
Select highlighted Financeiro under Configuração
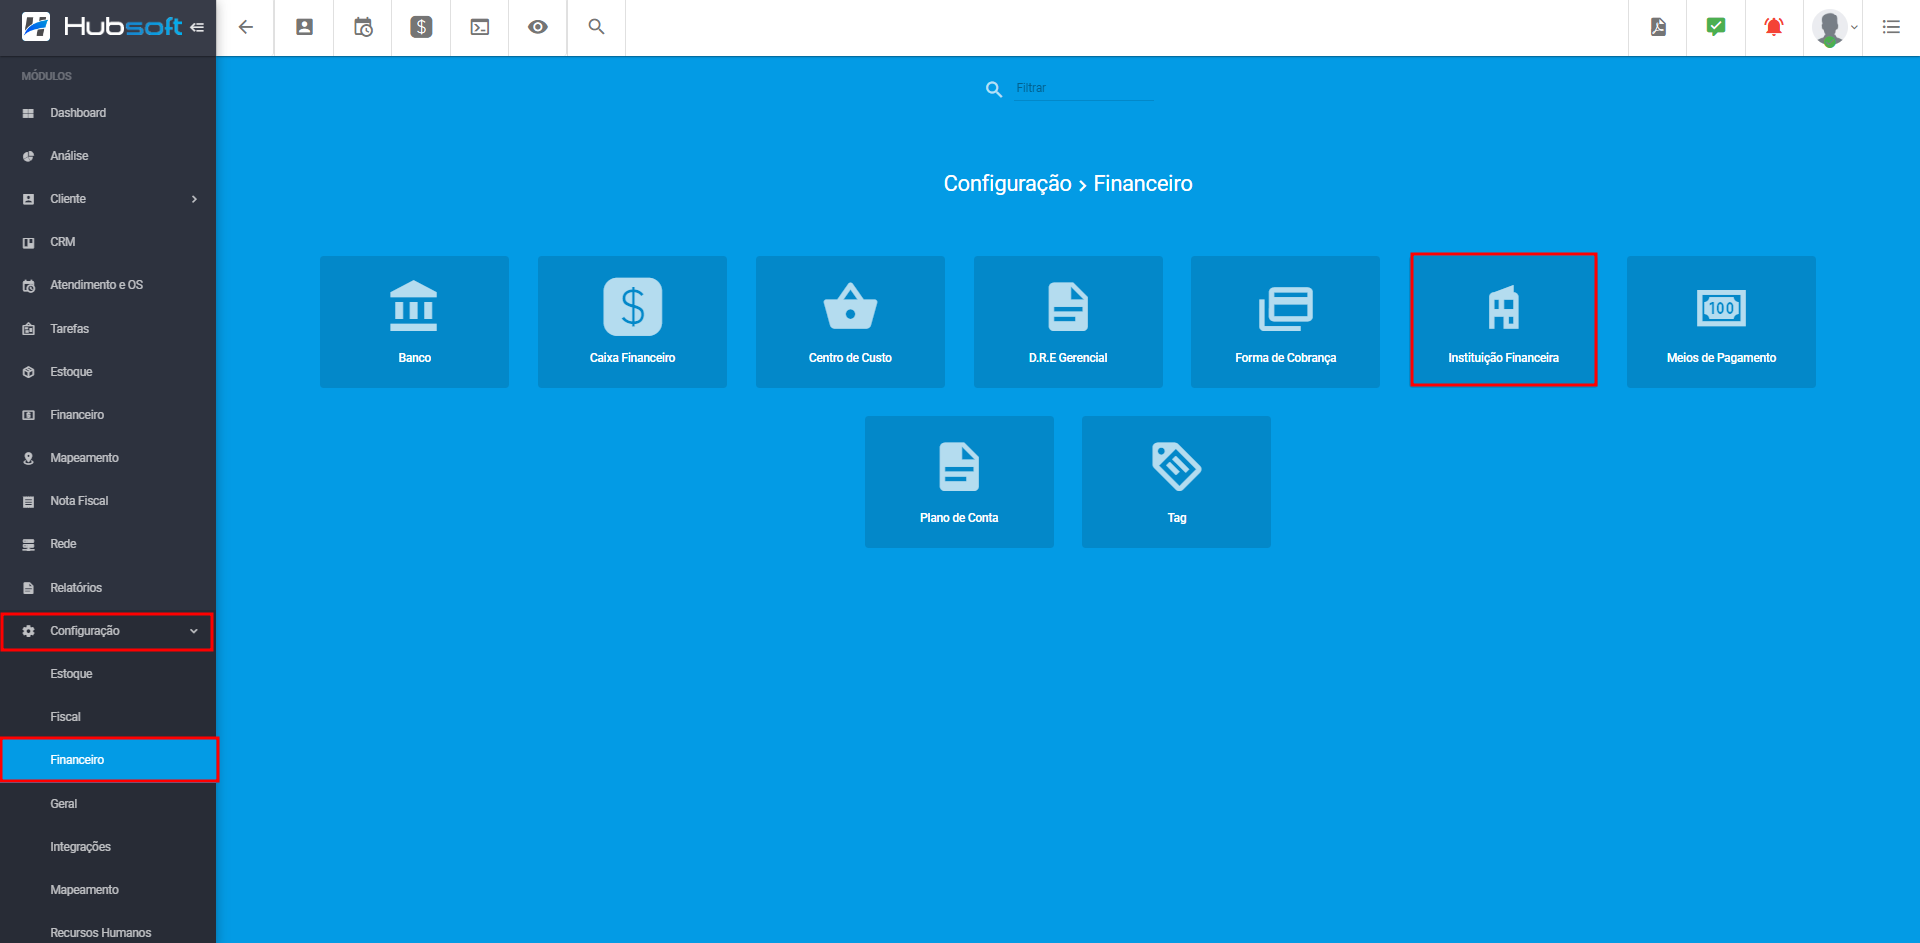point(108,760)
